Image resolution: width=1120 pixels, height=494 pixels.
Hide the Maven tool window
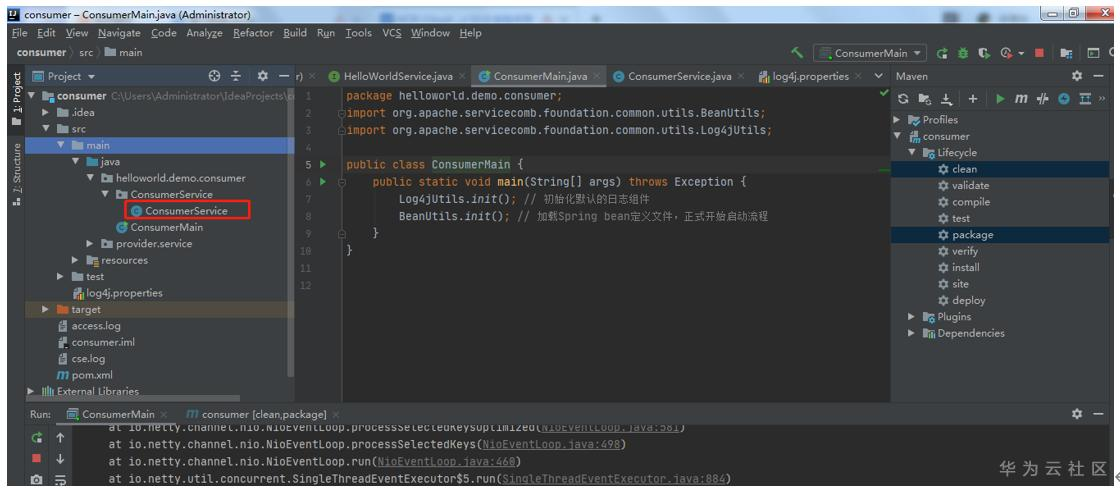pos(1099,76)
